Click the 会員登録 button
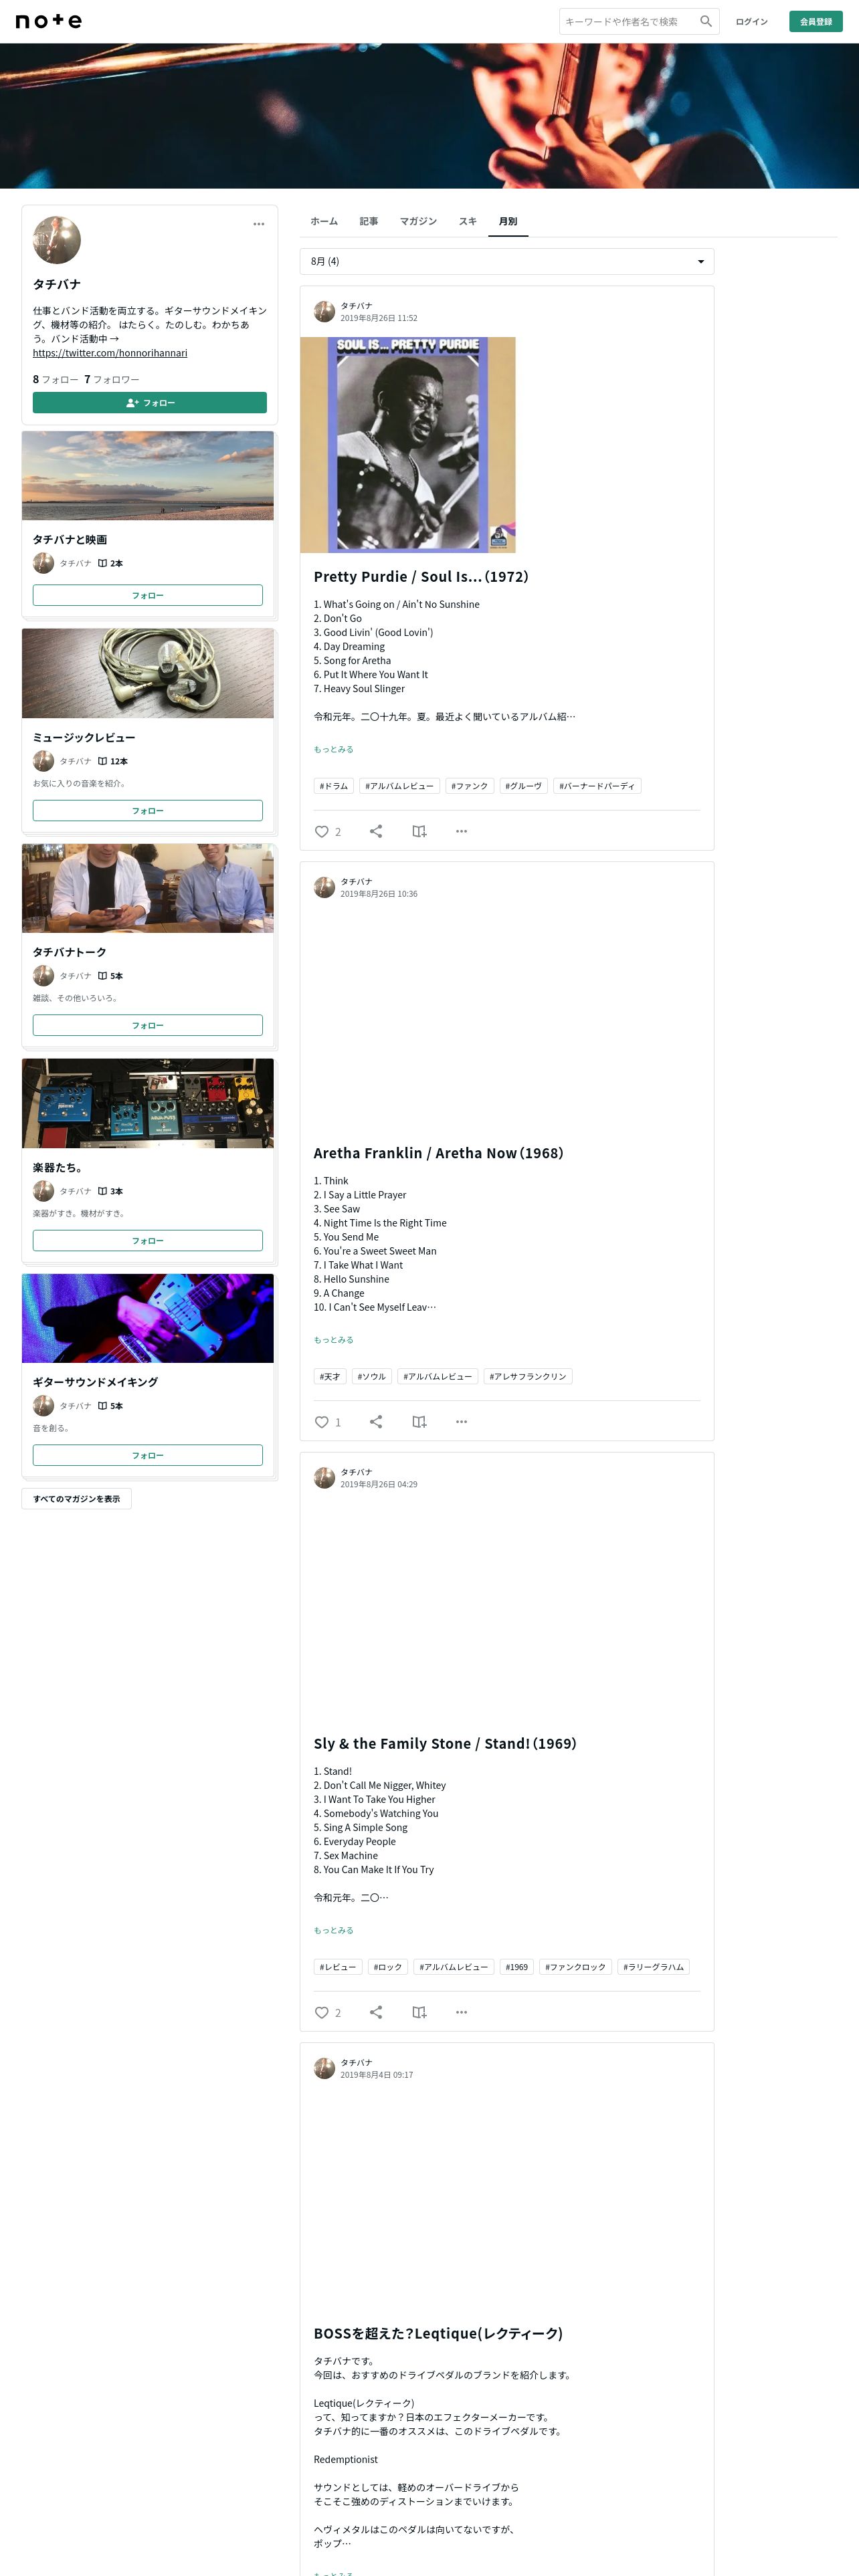The image size is (859, 2576). click(x=816, y=21)
